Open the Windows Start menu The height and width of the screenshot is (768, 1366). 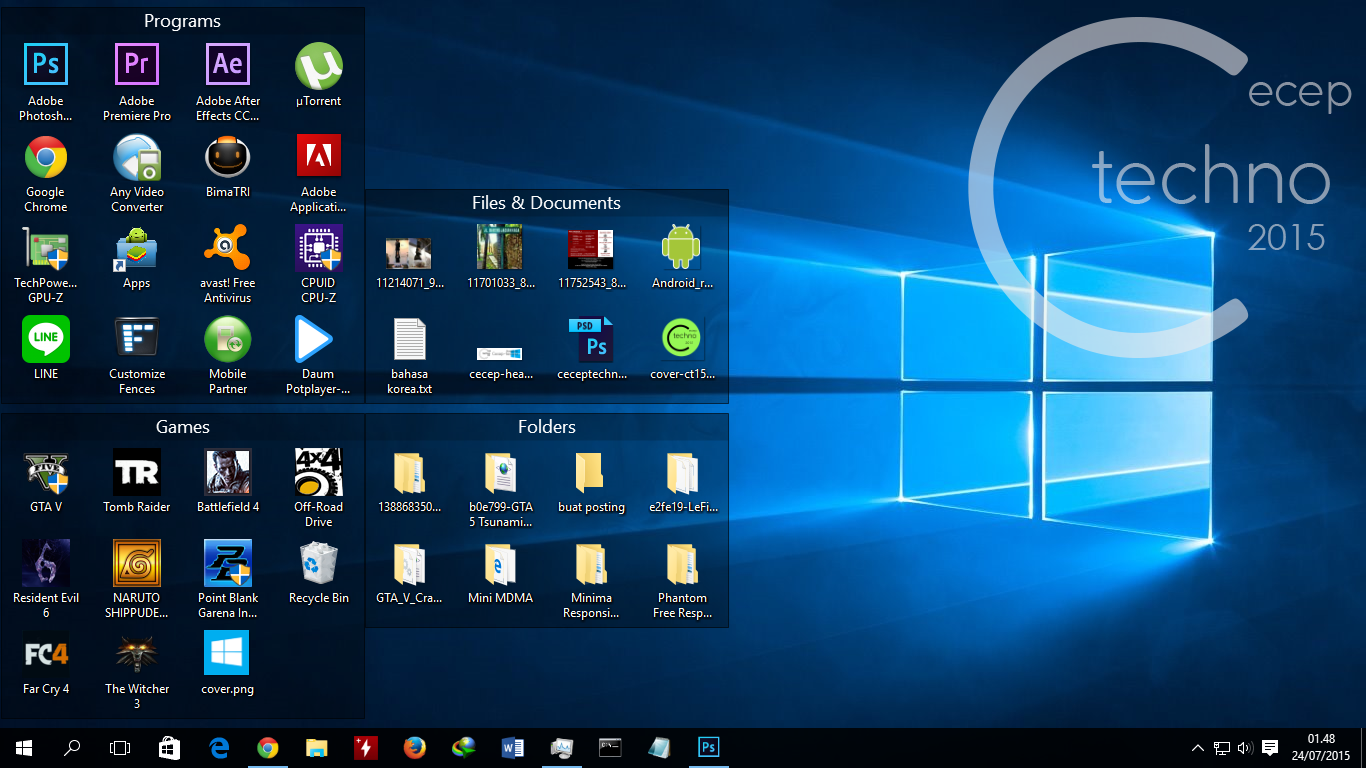[24, 748]
